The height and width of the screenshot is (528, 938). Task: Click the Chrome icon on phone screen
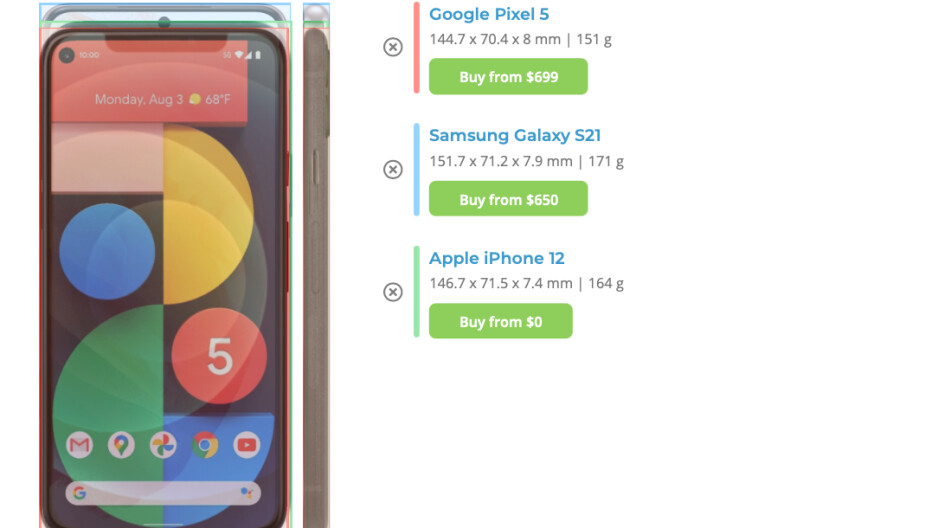click(x=205, y=445)
